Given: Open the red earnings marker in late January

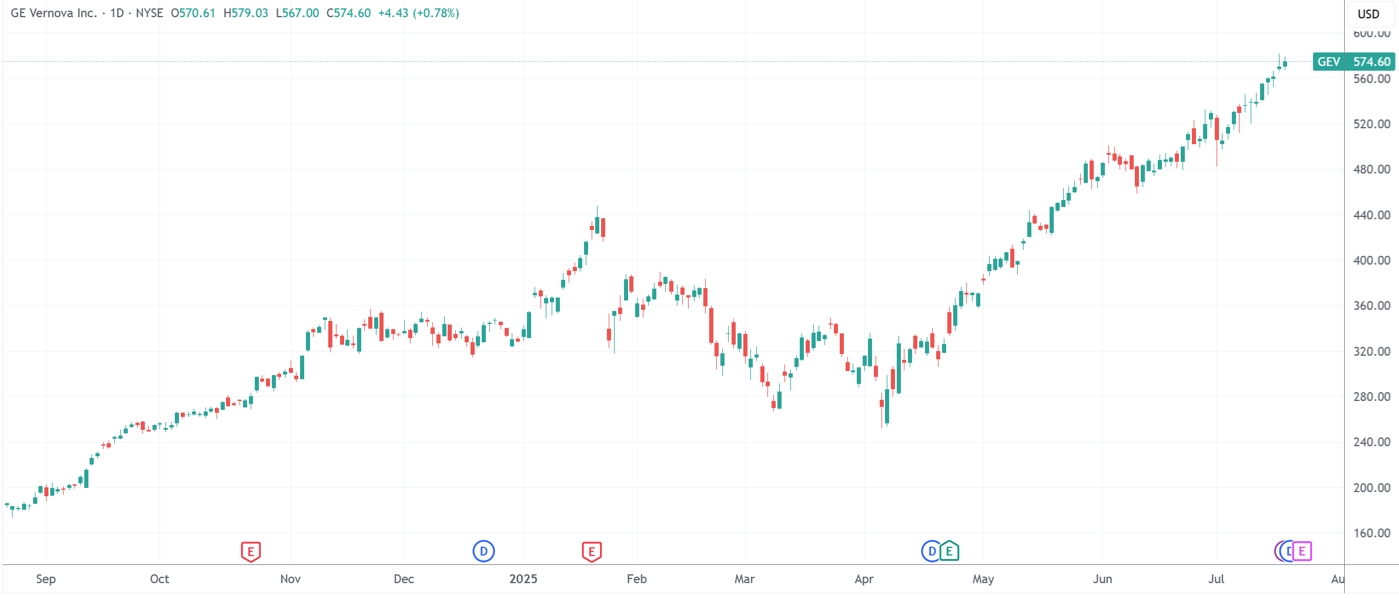Looking at the screenshot, I should [x=592, y=550].
